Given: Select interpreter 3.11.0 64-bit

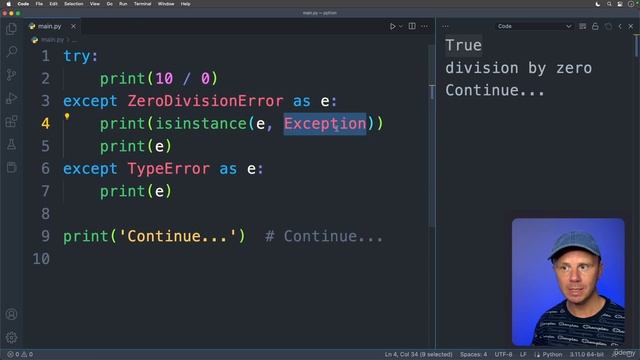Looking at the screenshot, I should [x=587, y=354].
